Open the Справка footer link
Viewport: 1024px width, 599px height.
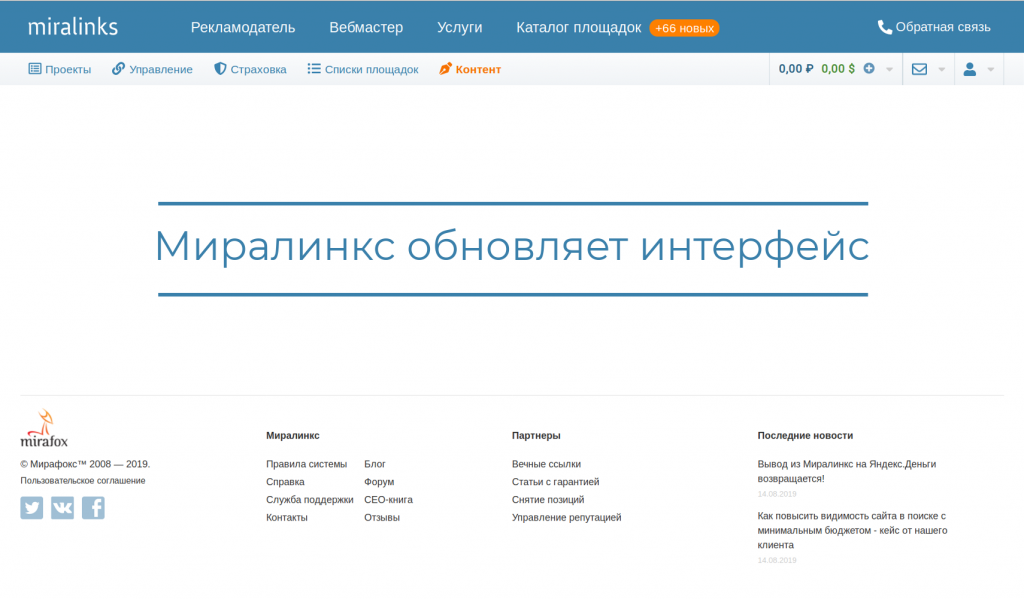(285, 481)
